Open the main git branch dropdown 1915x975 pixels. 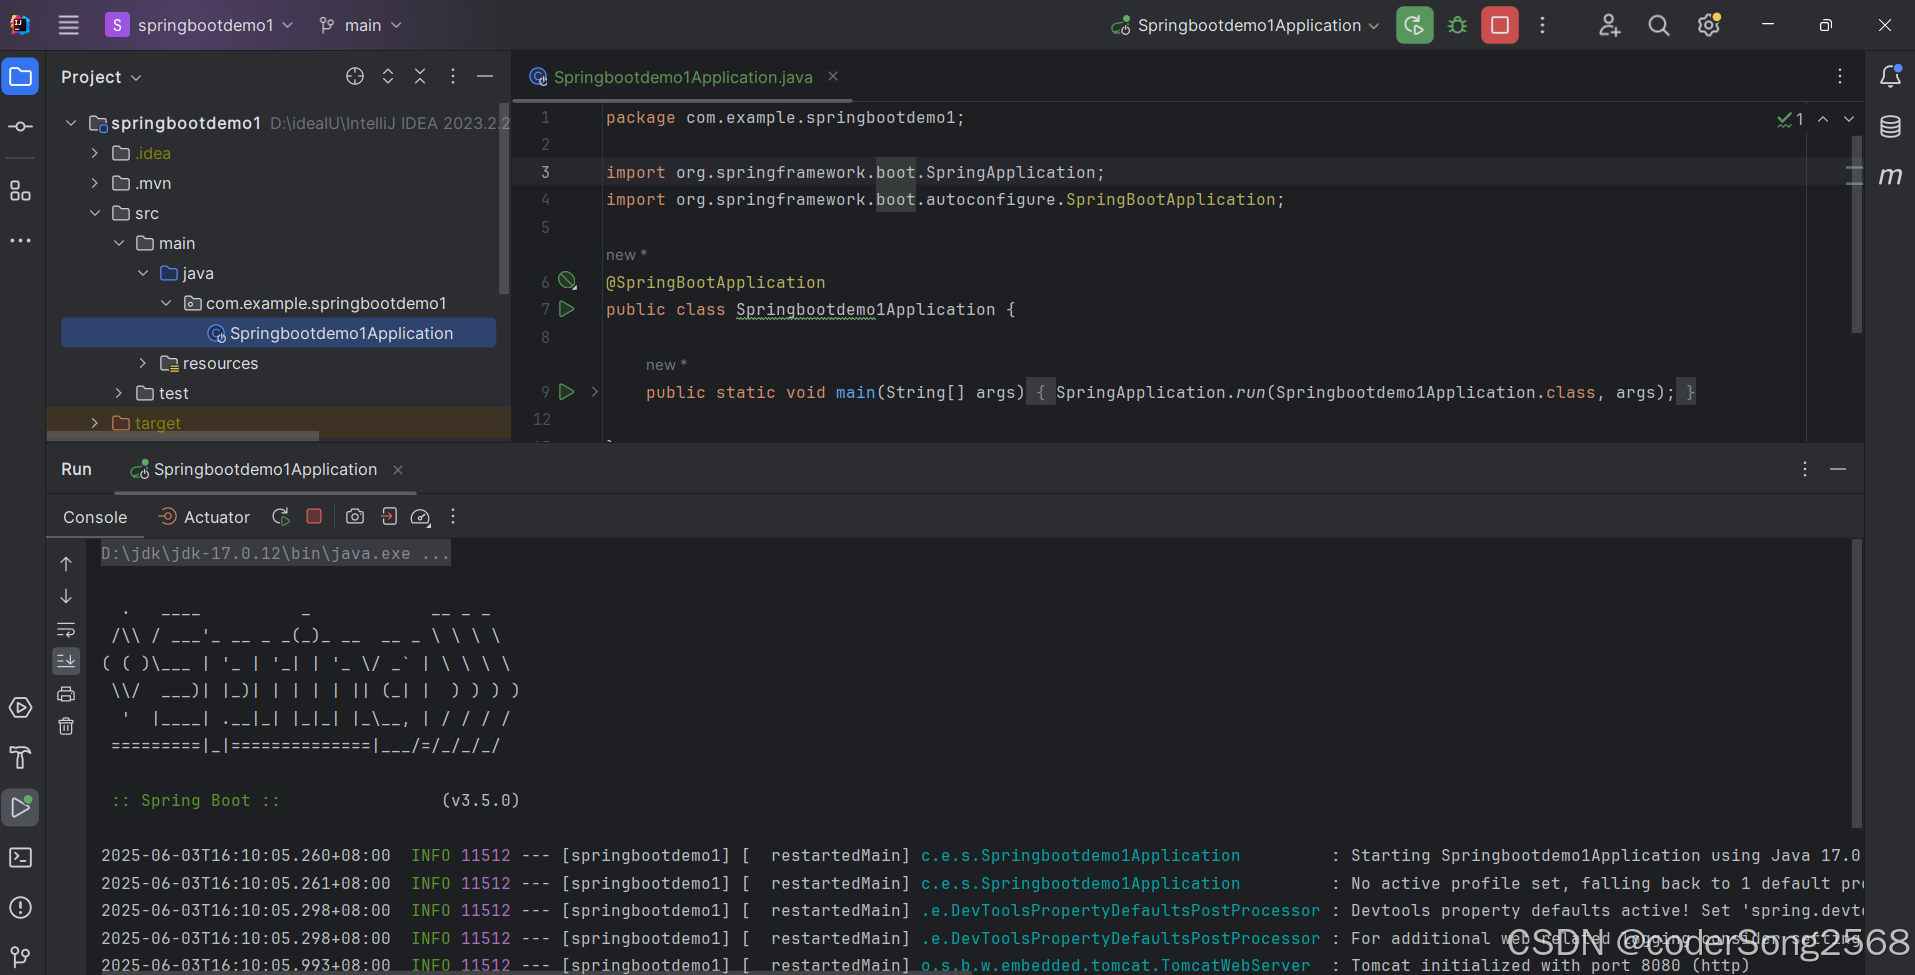point(360,25)
